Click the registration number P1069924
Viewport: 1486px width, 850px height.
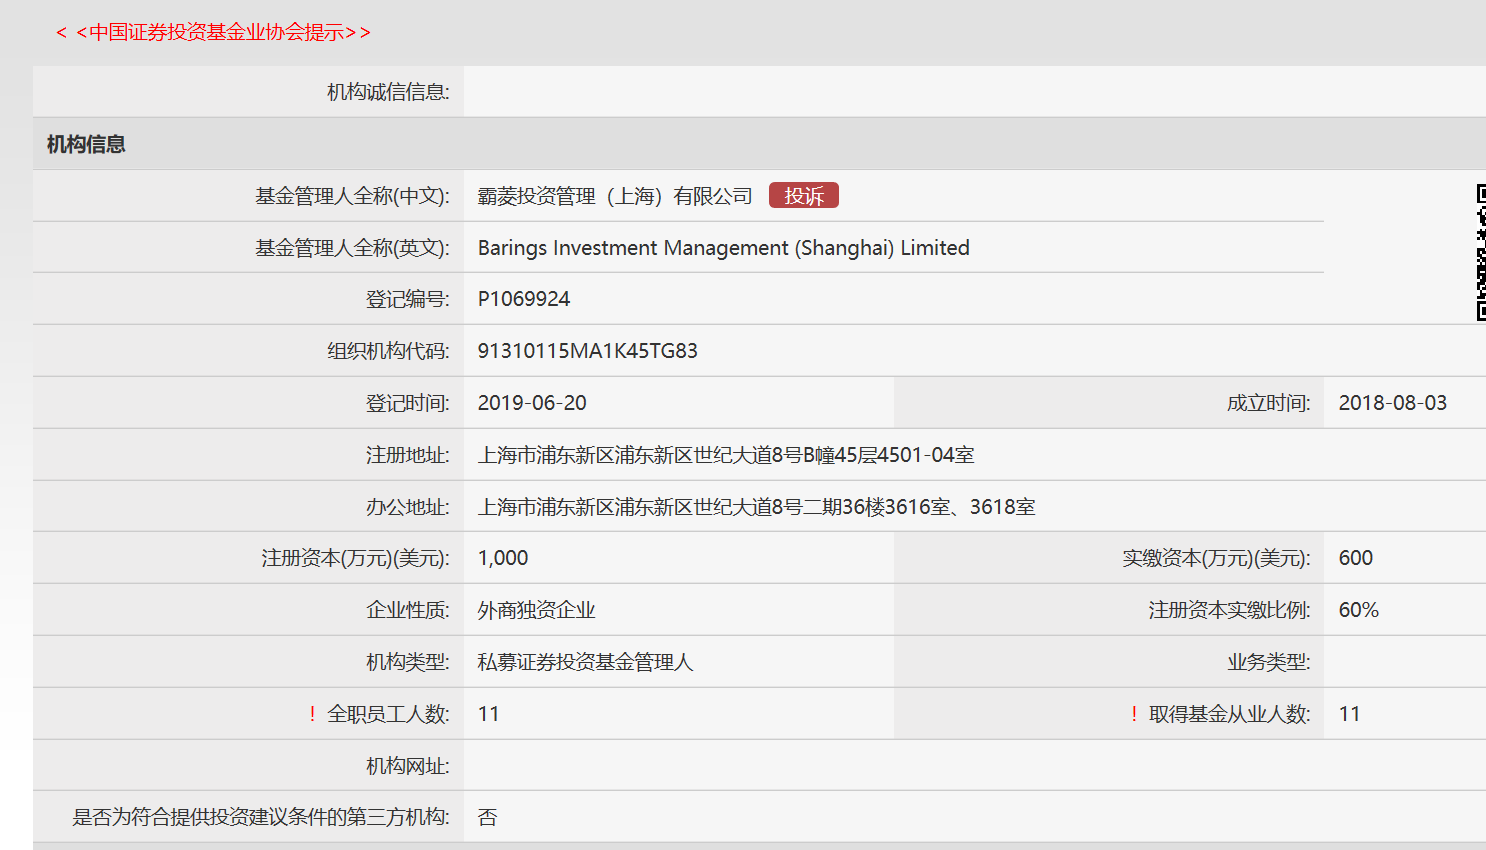click(523, 299)
